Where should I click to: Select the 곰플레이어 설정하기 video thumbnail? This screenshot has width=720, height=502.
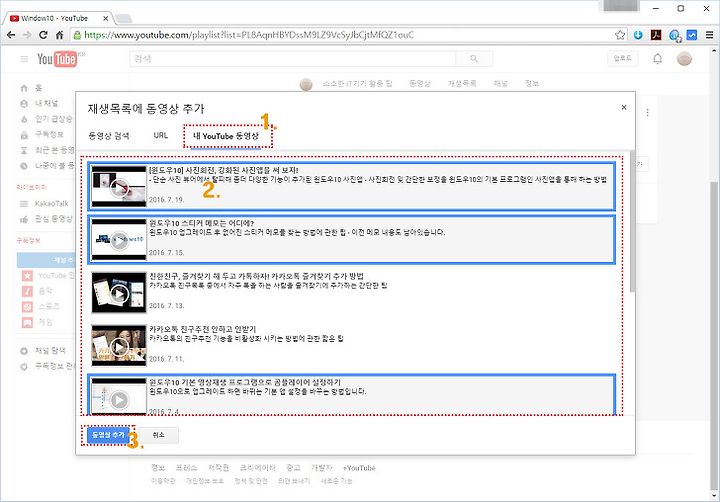point(119,396)
